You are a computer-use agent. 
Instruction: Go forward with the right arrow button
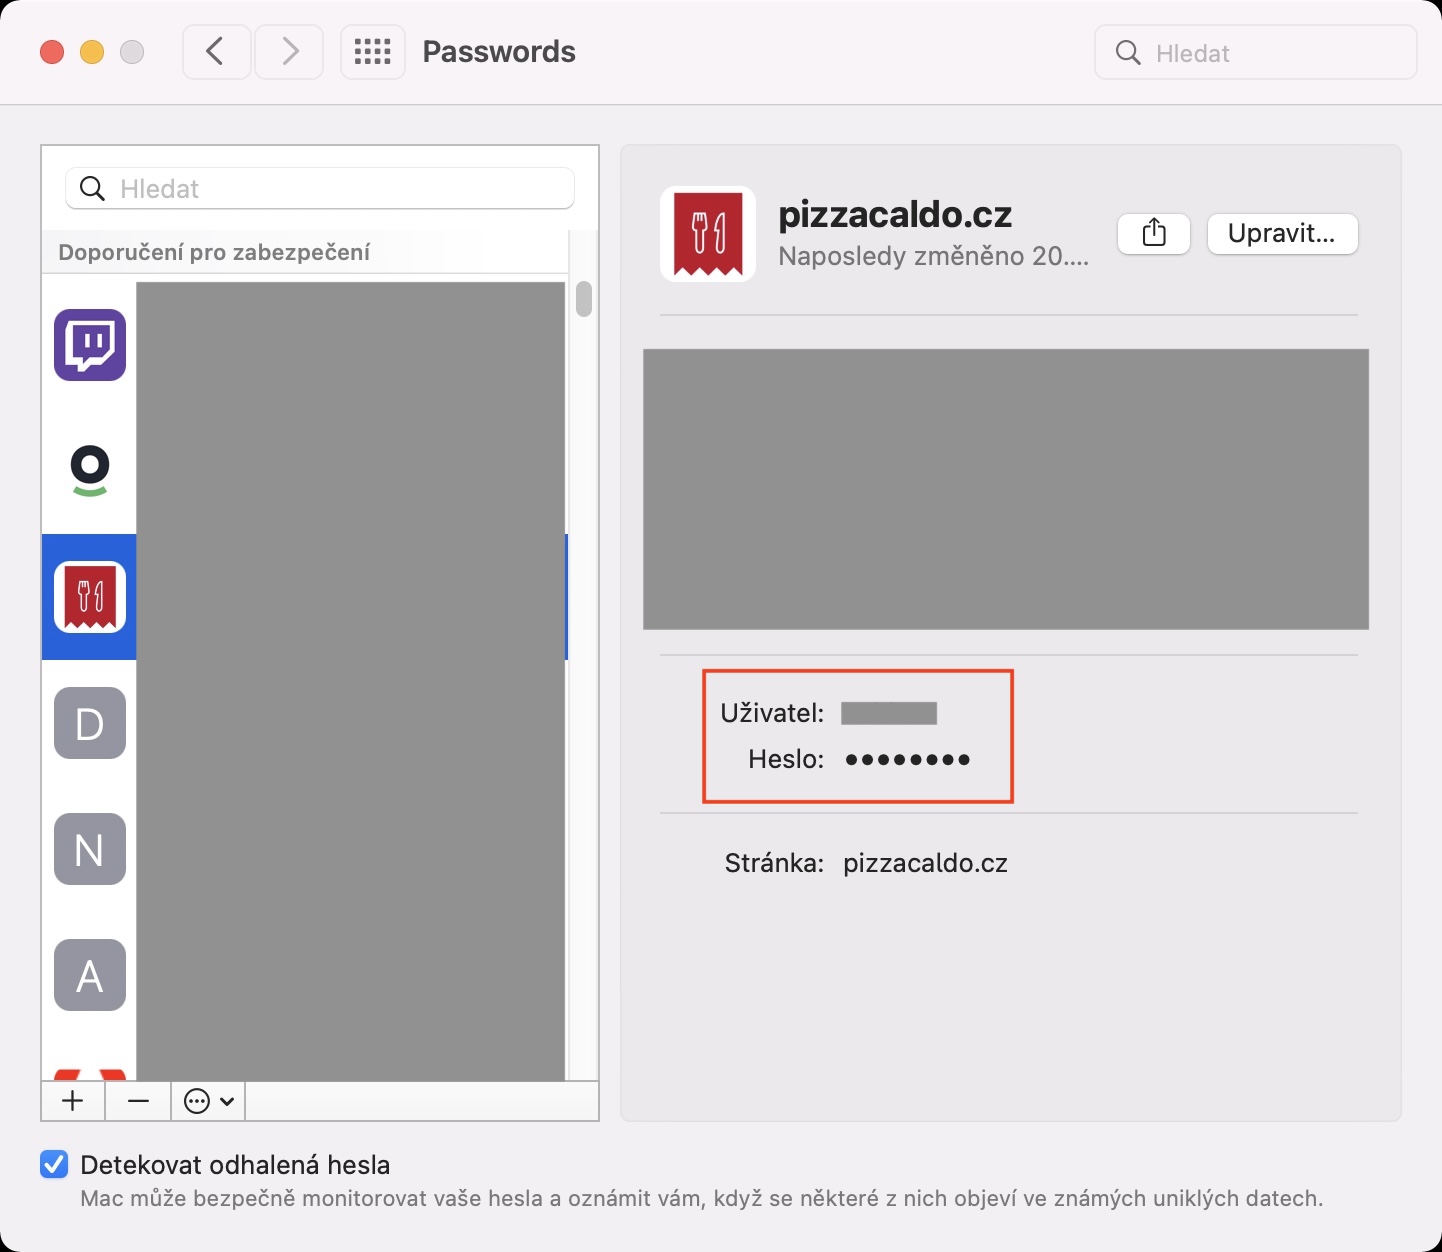(x=289, y=52)
